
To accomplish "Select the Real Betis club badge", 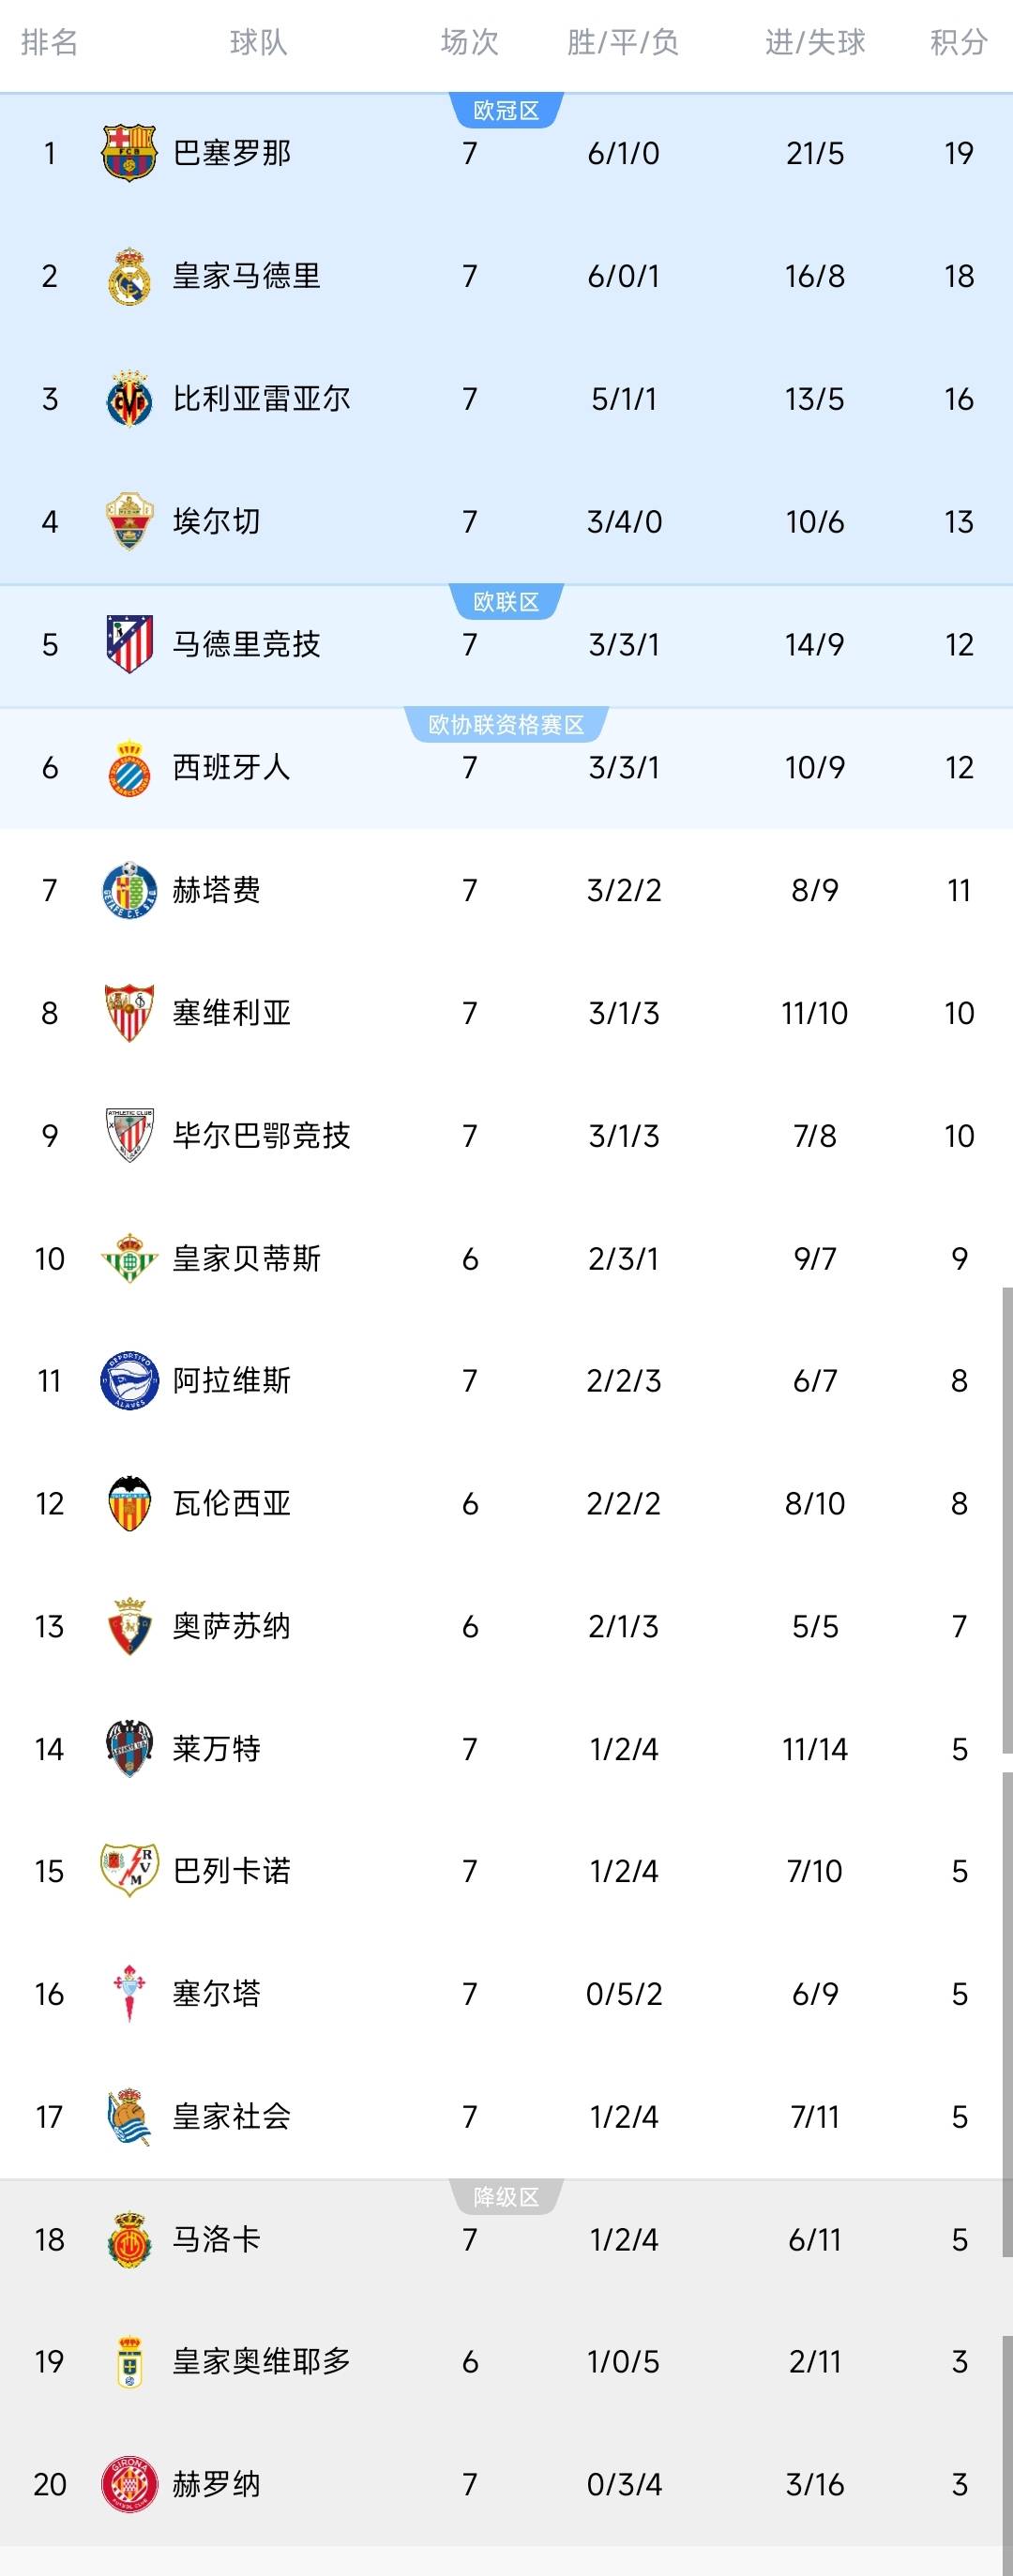I will click(x=129, y=1258).
